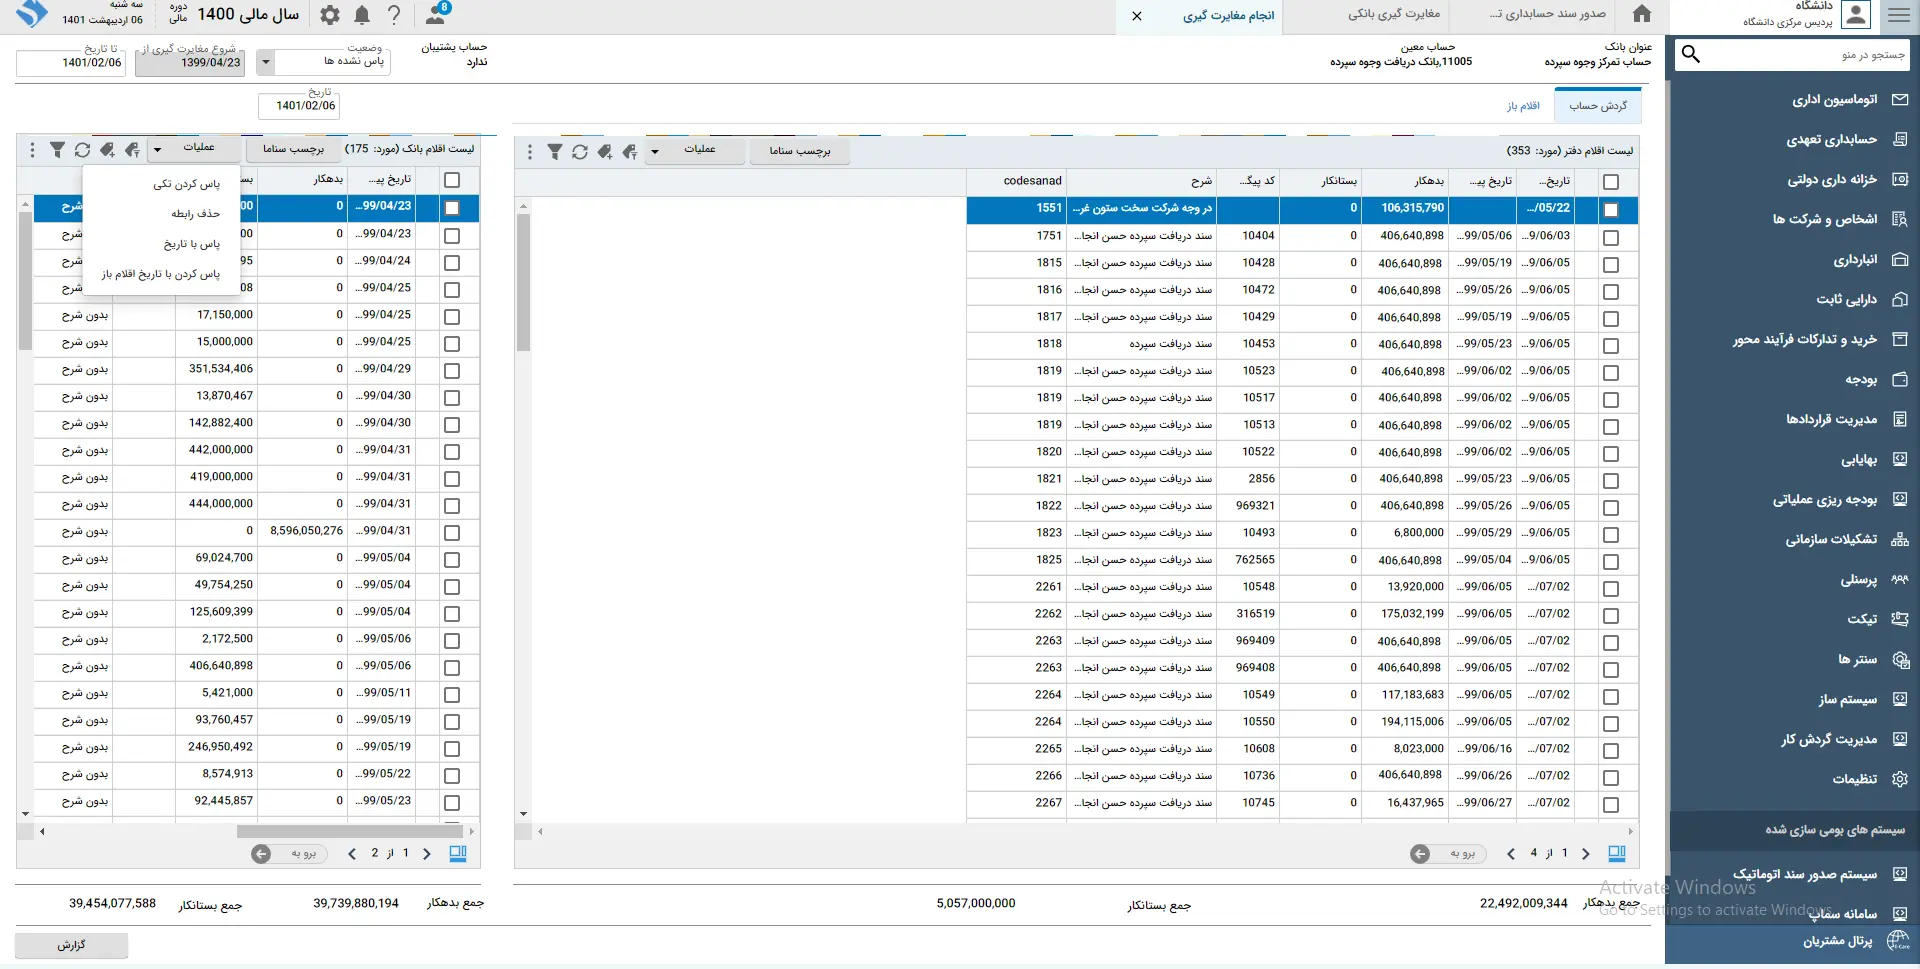Refresh the ledger items list (دفتر)

pos(580,152)
